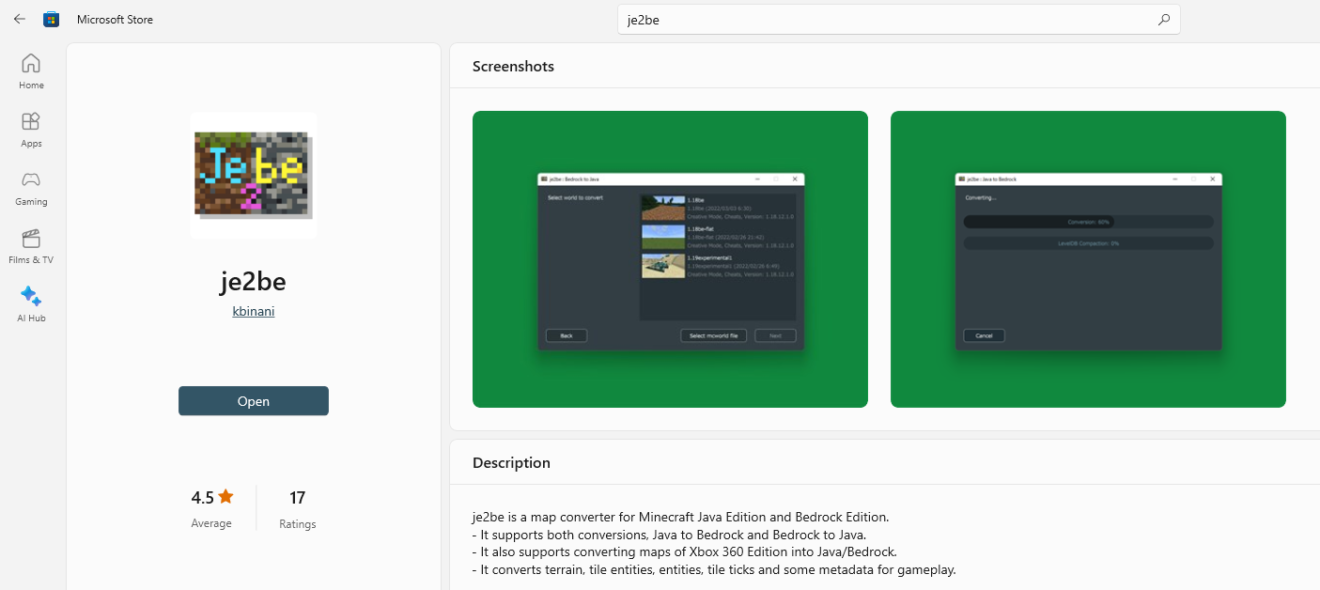This screenshot has height=590, width=1320.
Task: Focus the search box containing je2be
Action: [x=880, y=20]
